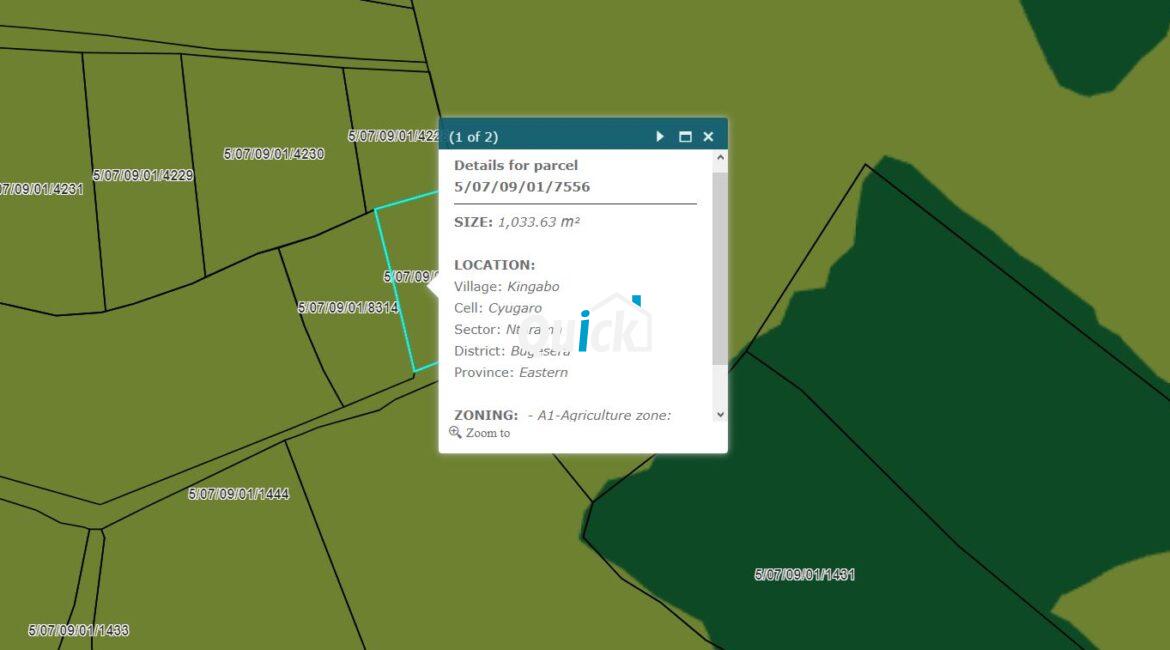Viewport: 1170px width, 650px height.
Task: Click the Province: Eastern line
Action: coord(511,372)
